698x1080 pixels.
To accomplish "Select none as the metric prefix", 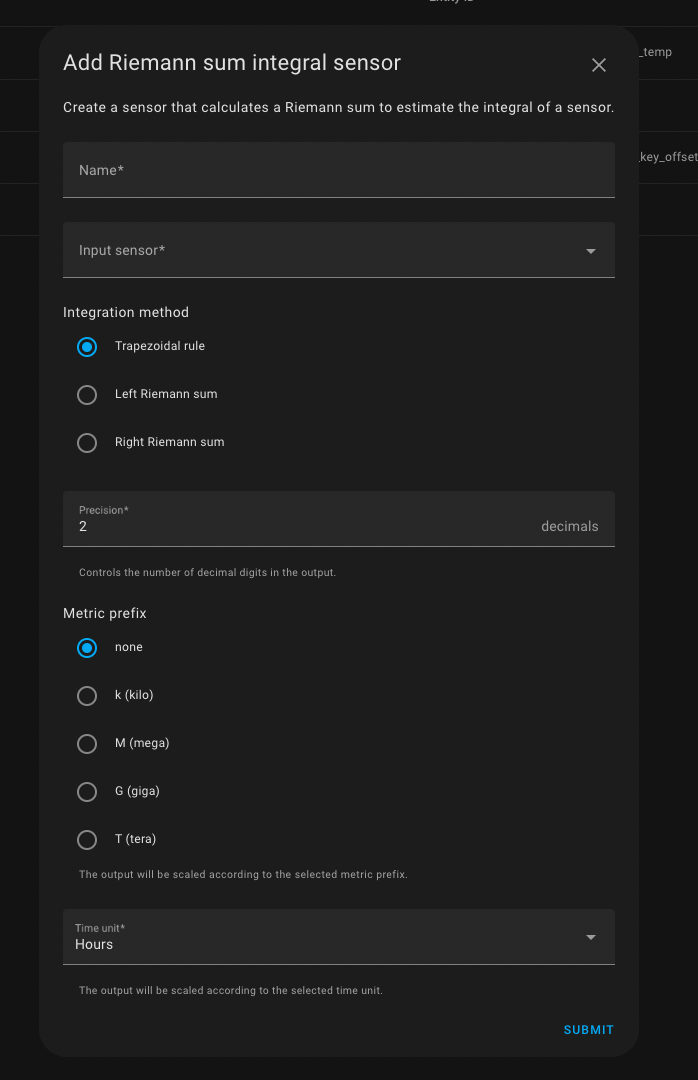I will click(x=86, y=648).
